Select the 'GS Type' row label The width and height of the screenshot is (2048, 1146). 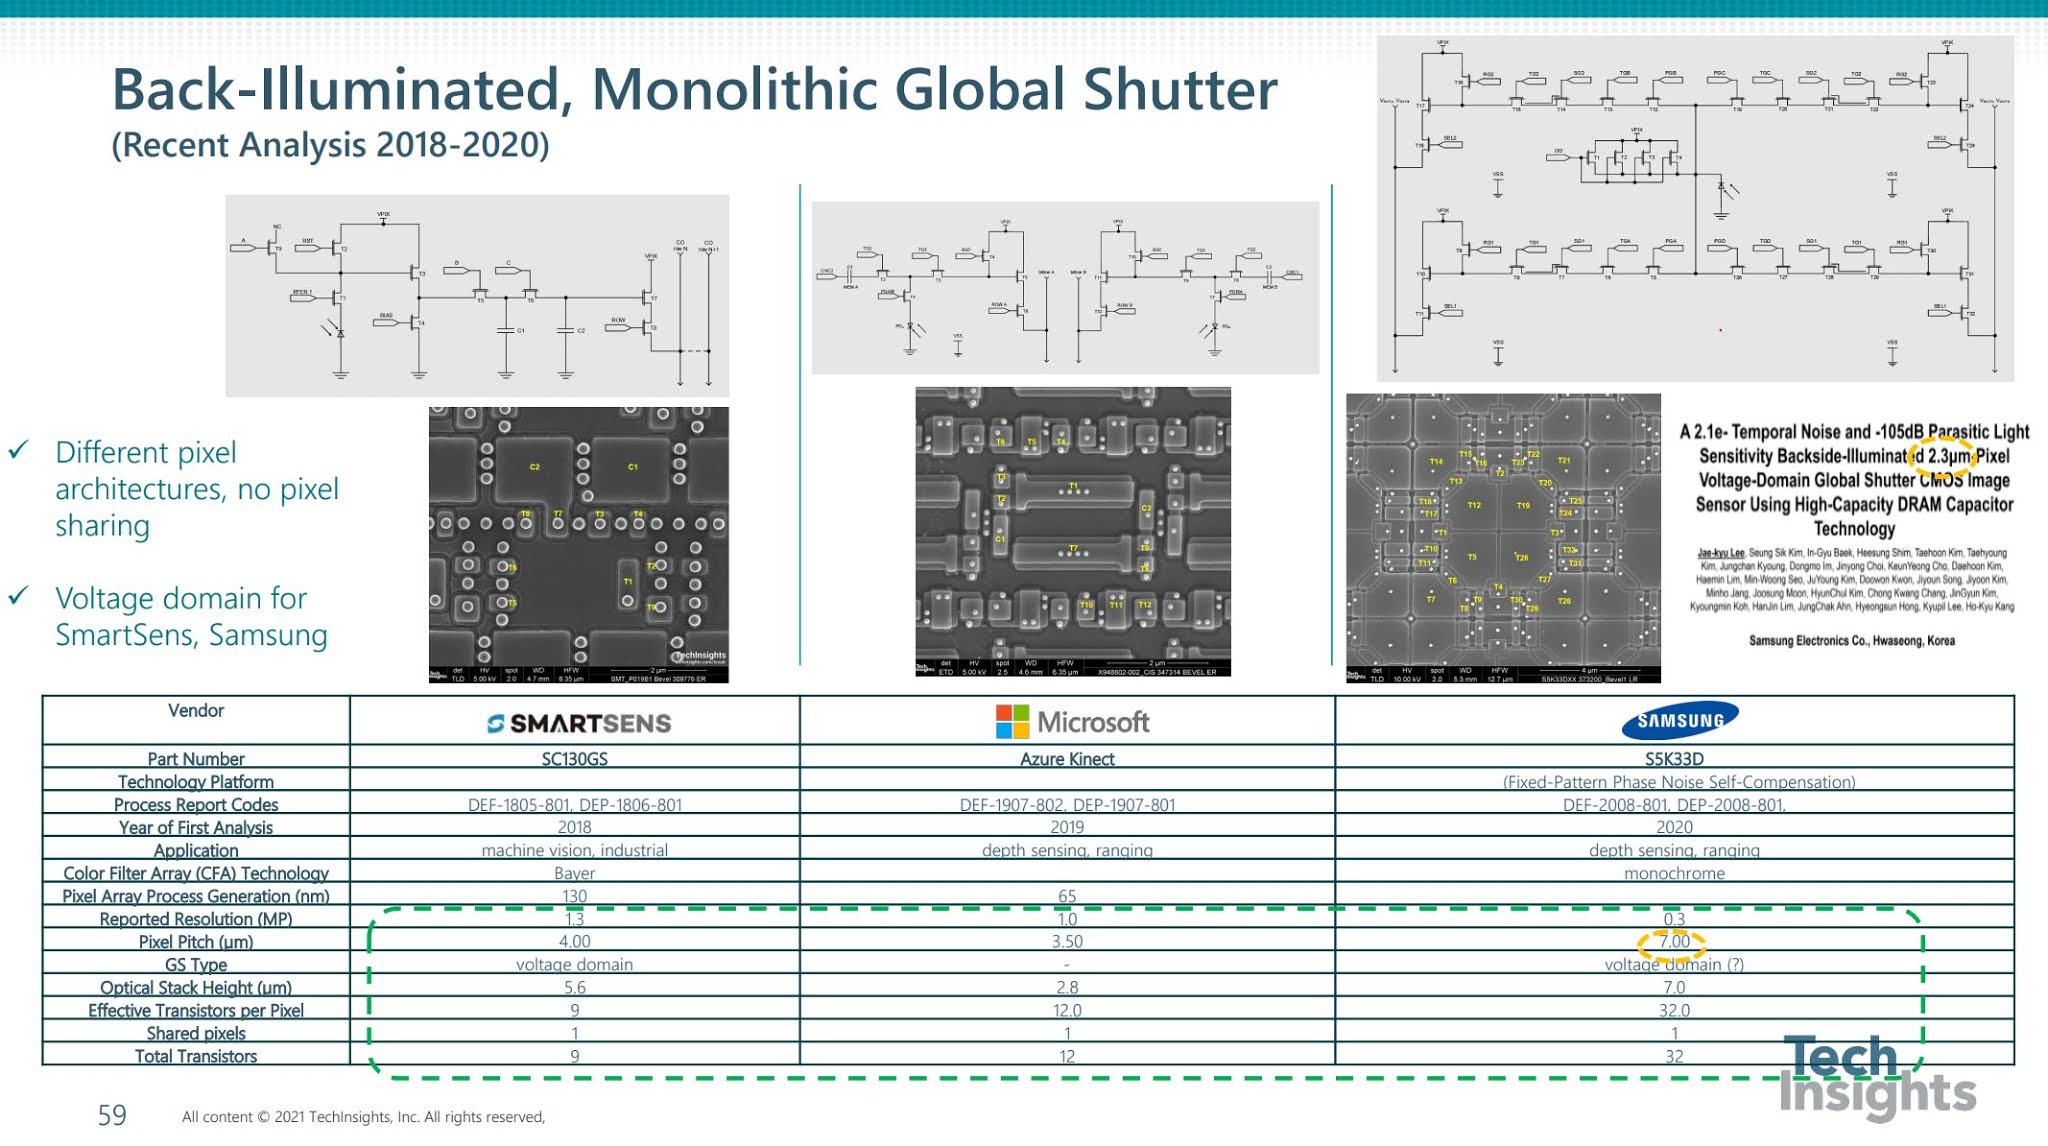coord(196,964)
